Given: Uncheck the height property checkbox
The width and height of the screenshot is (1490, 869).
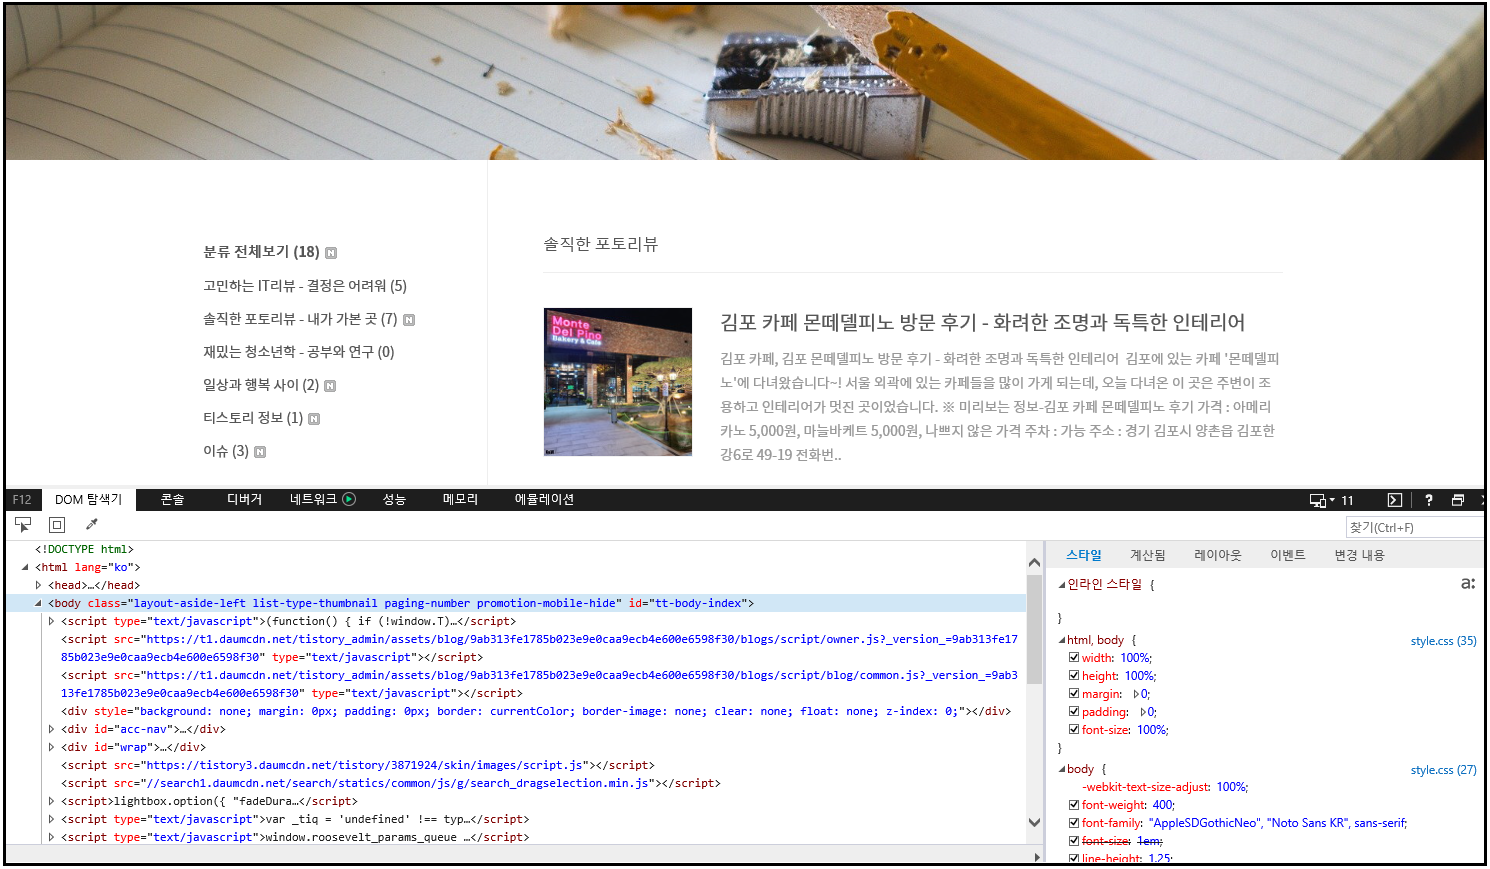Looking at the screenshot, I should tap(1074, 676).
